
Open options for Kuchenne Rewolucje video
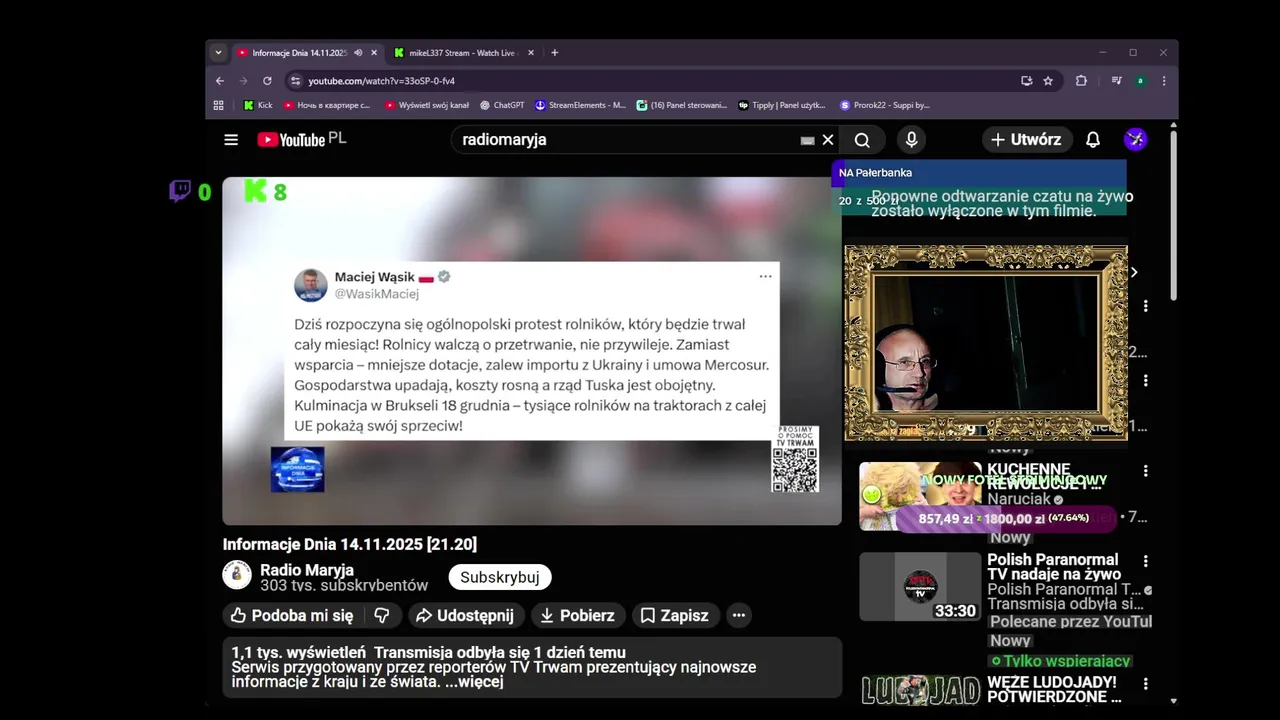1146,471
